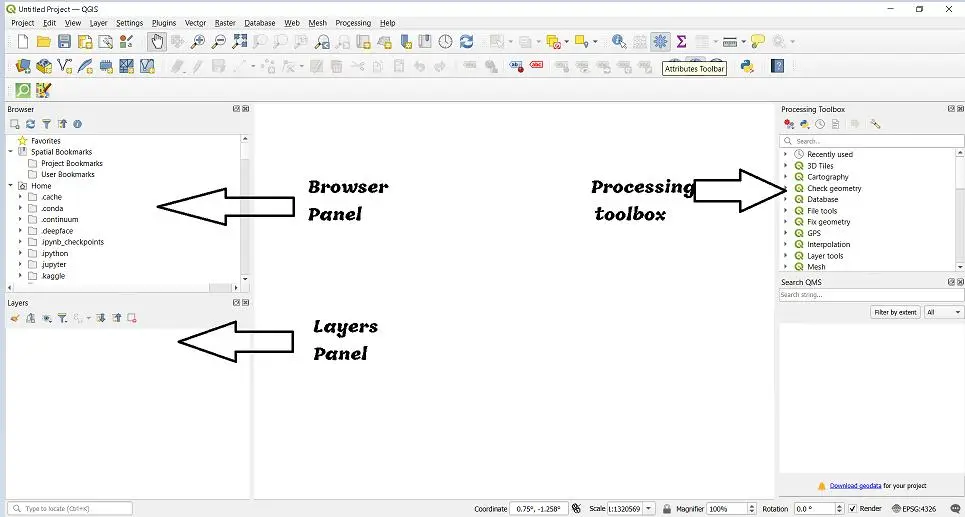Open the 'All' dropdown in Search QMS

943,312
